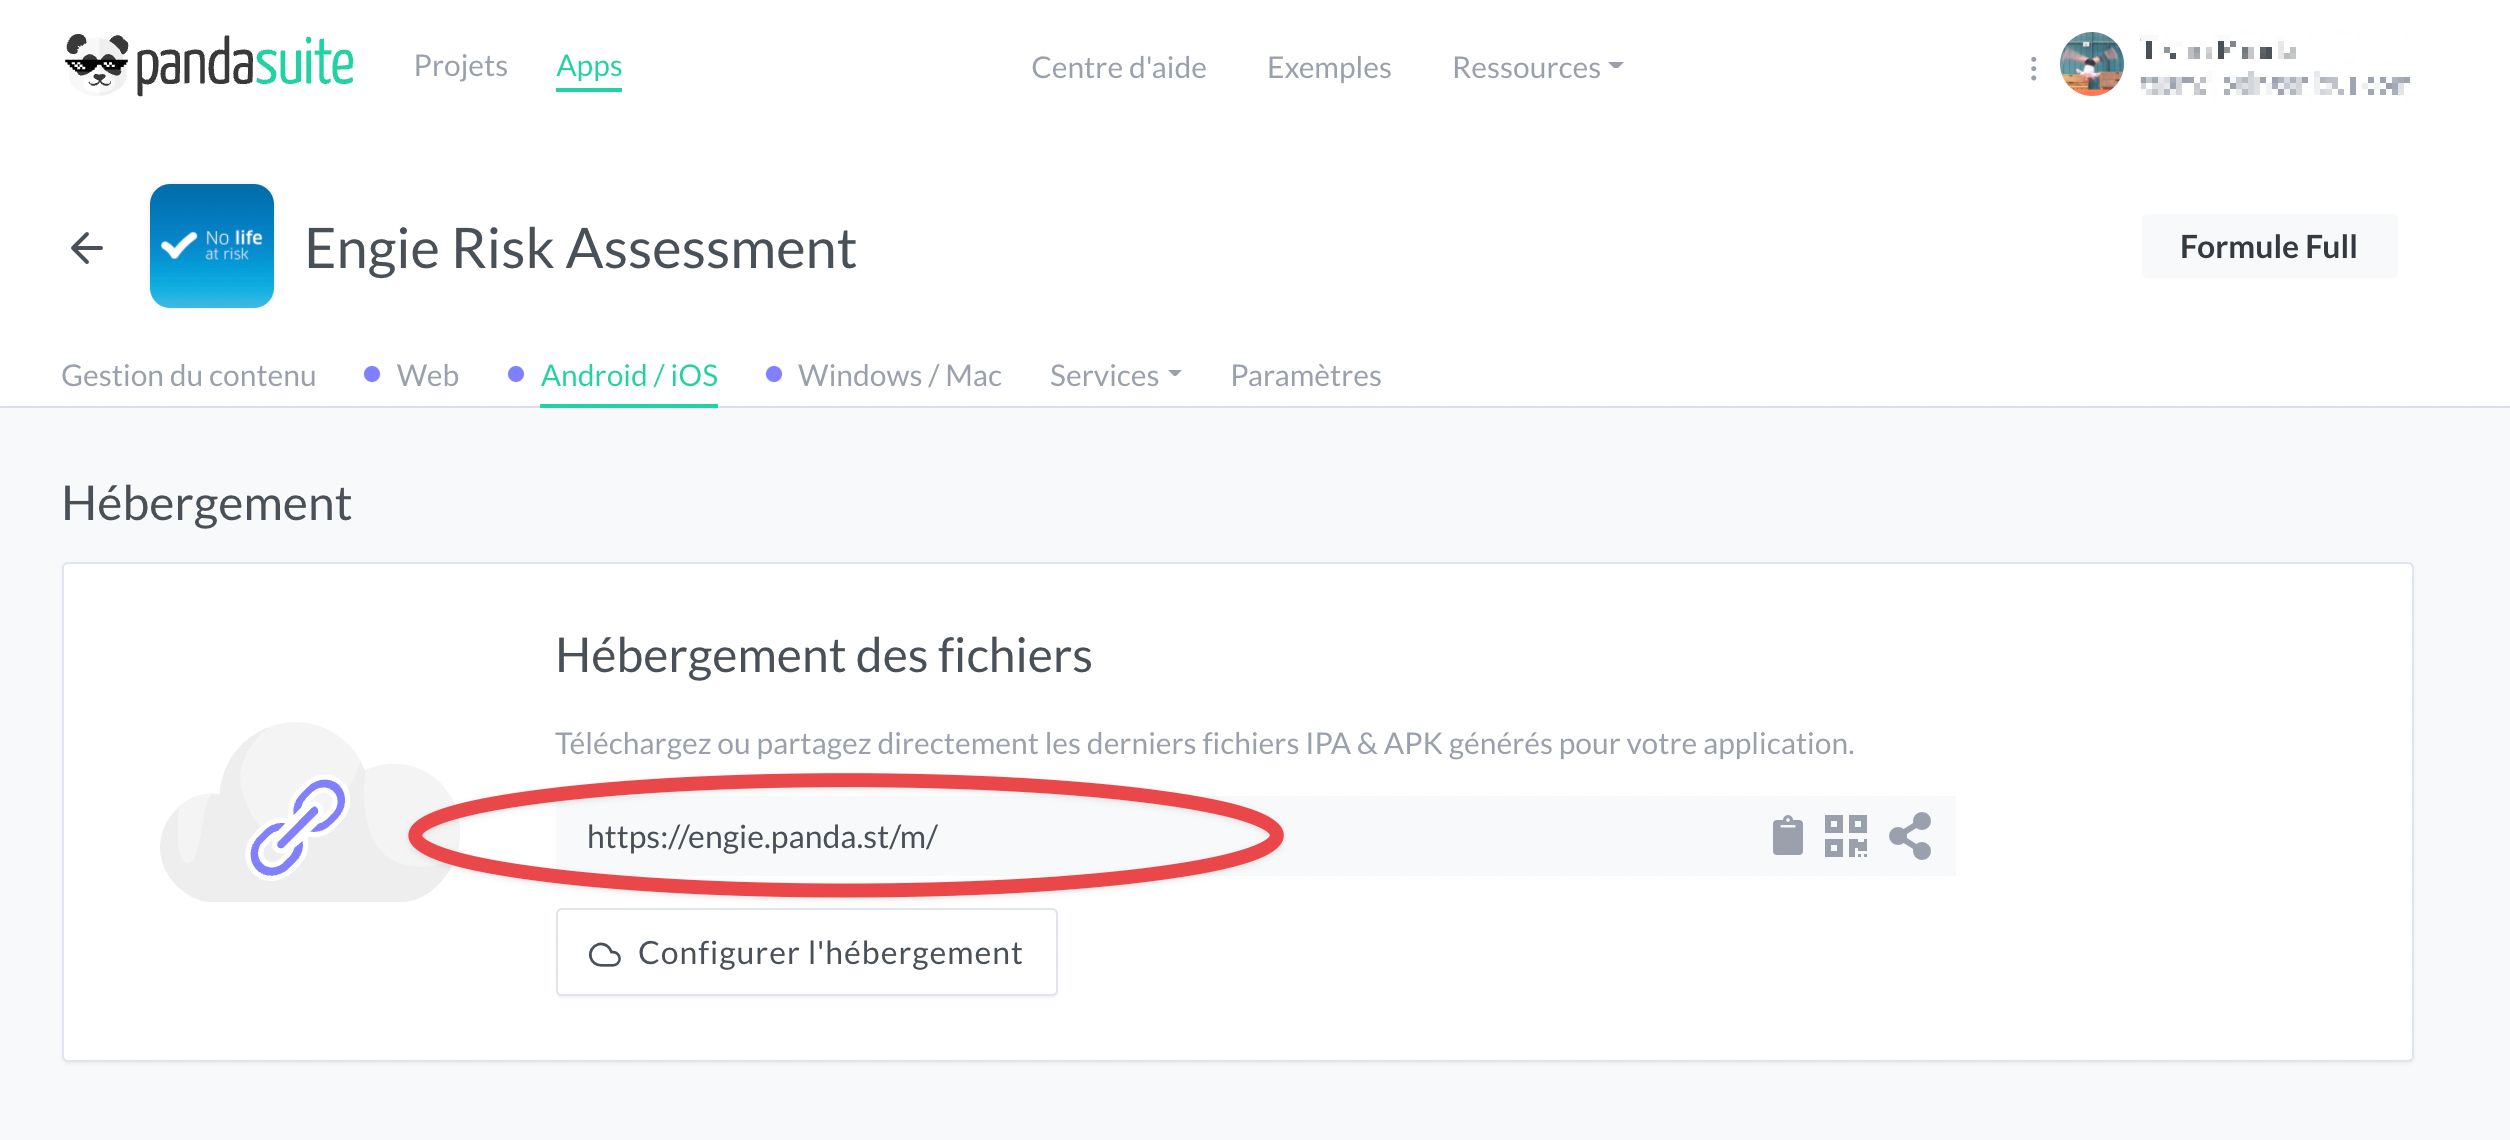The height and width of the screenshot is (1140, 2510).
Task: Open the Engie Risk Assessment app icon
Action: [211, 246]
